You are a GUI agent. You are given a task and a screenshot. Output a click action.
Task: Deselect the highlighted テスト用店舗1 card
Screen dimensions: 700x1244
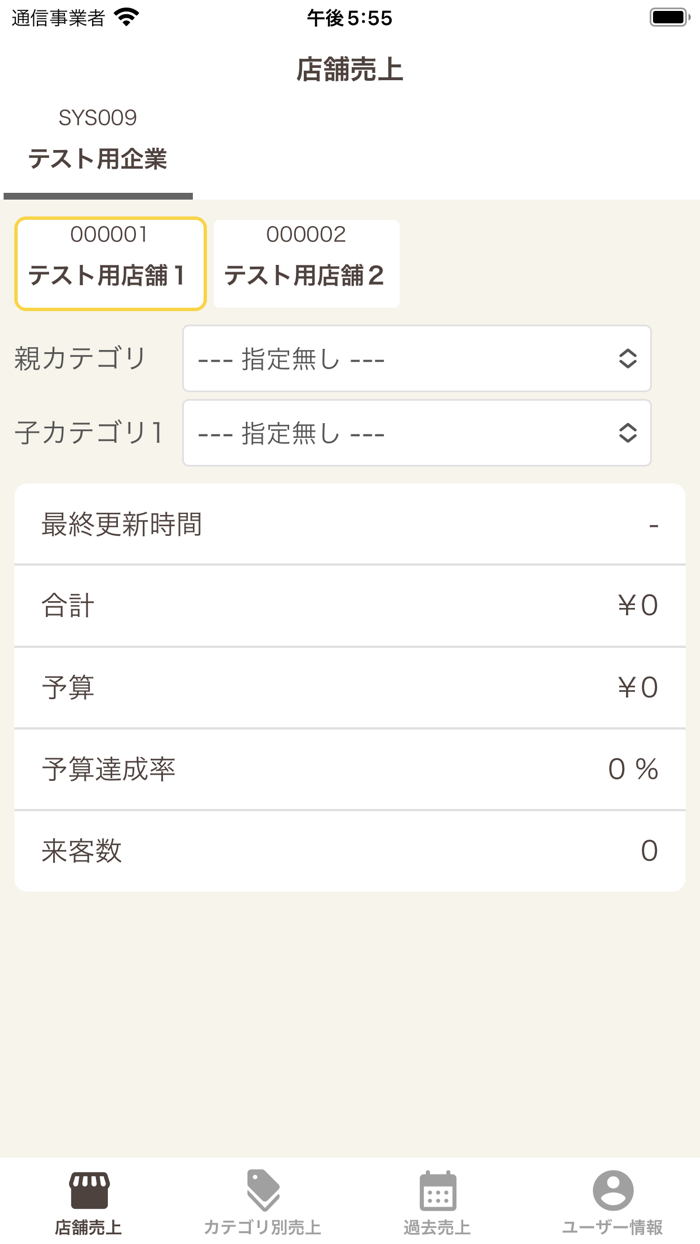click(110, 263)
